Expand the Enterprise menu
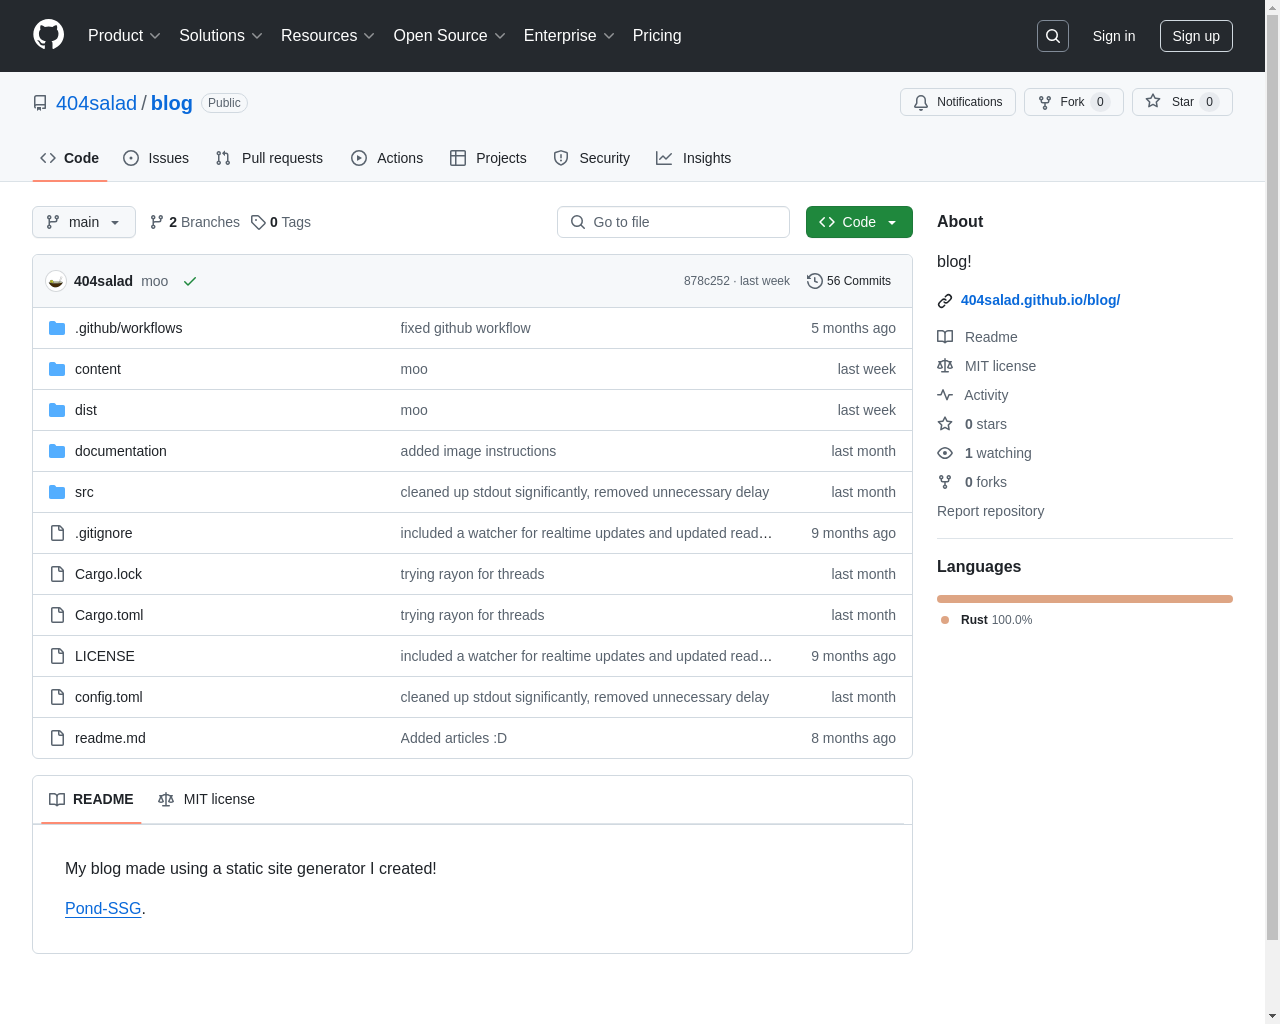This screenshot has width=1280, height=1024. click(569, 36)
